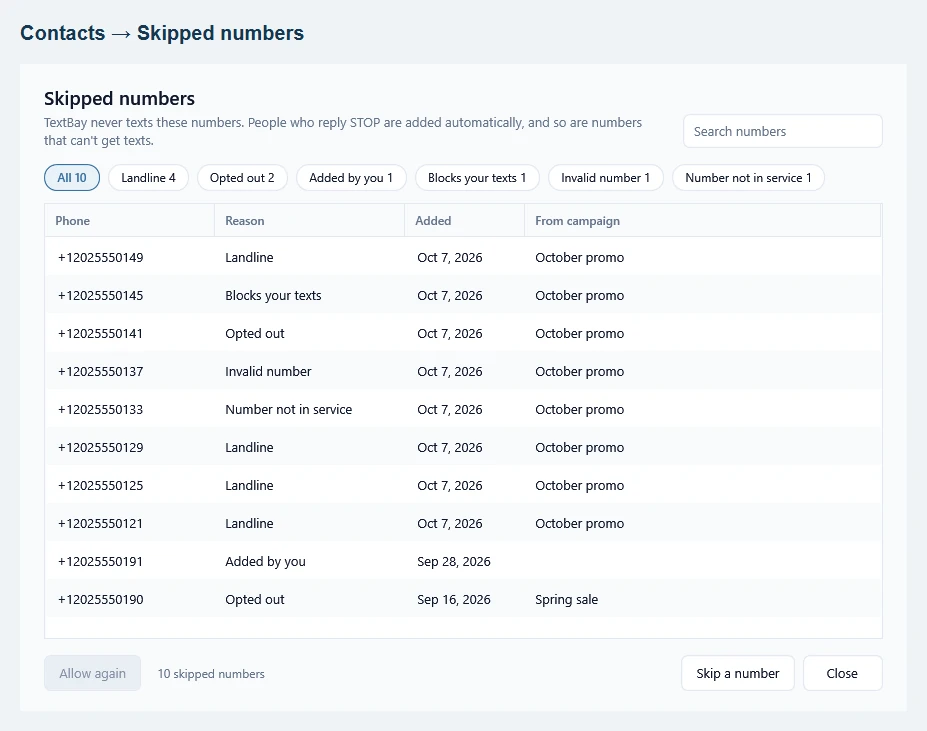The image size is (927, 731).
Task: Open Skip a number dialog
Action: tap(737, 673)
